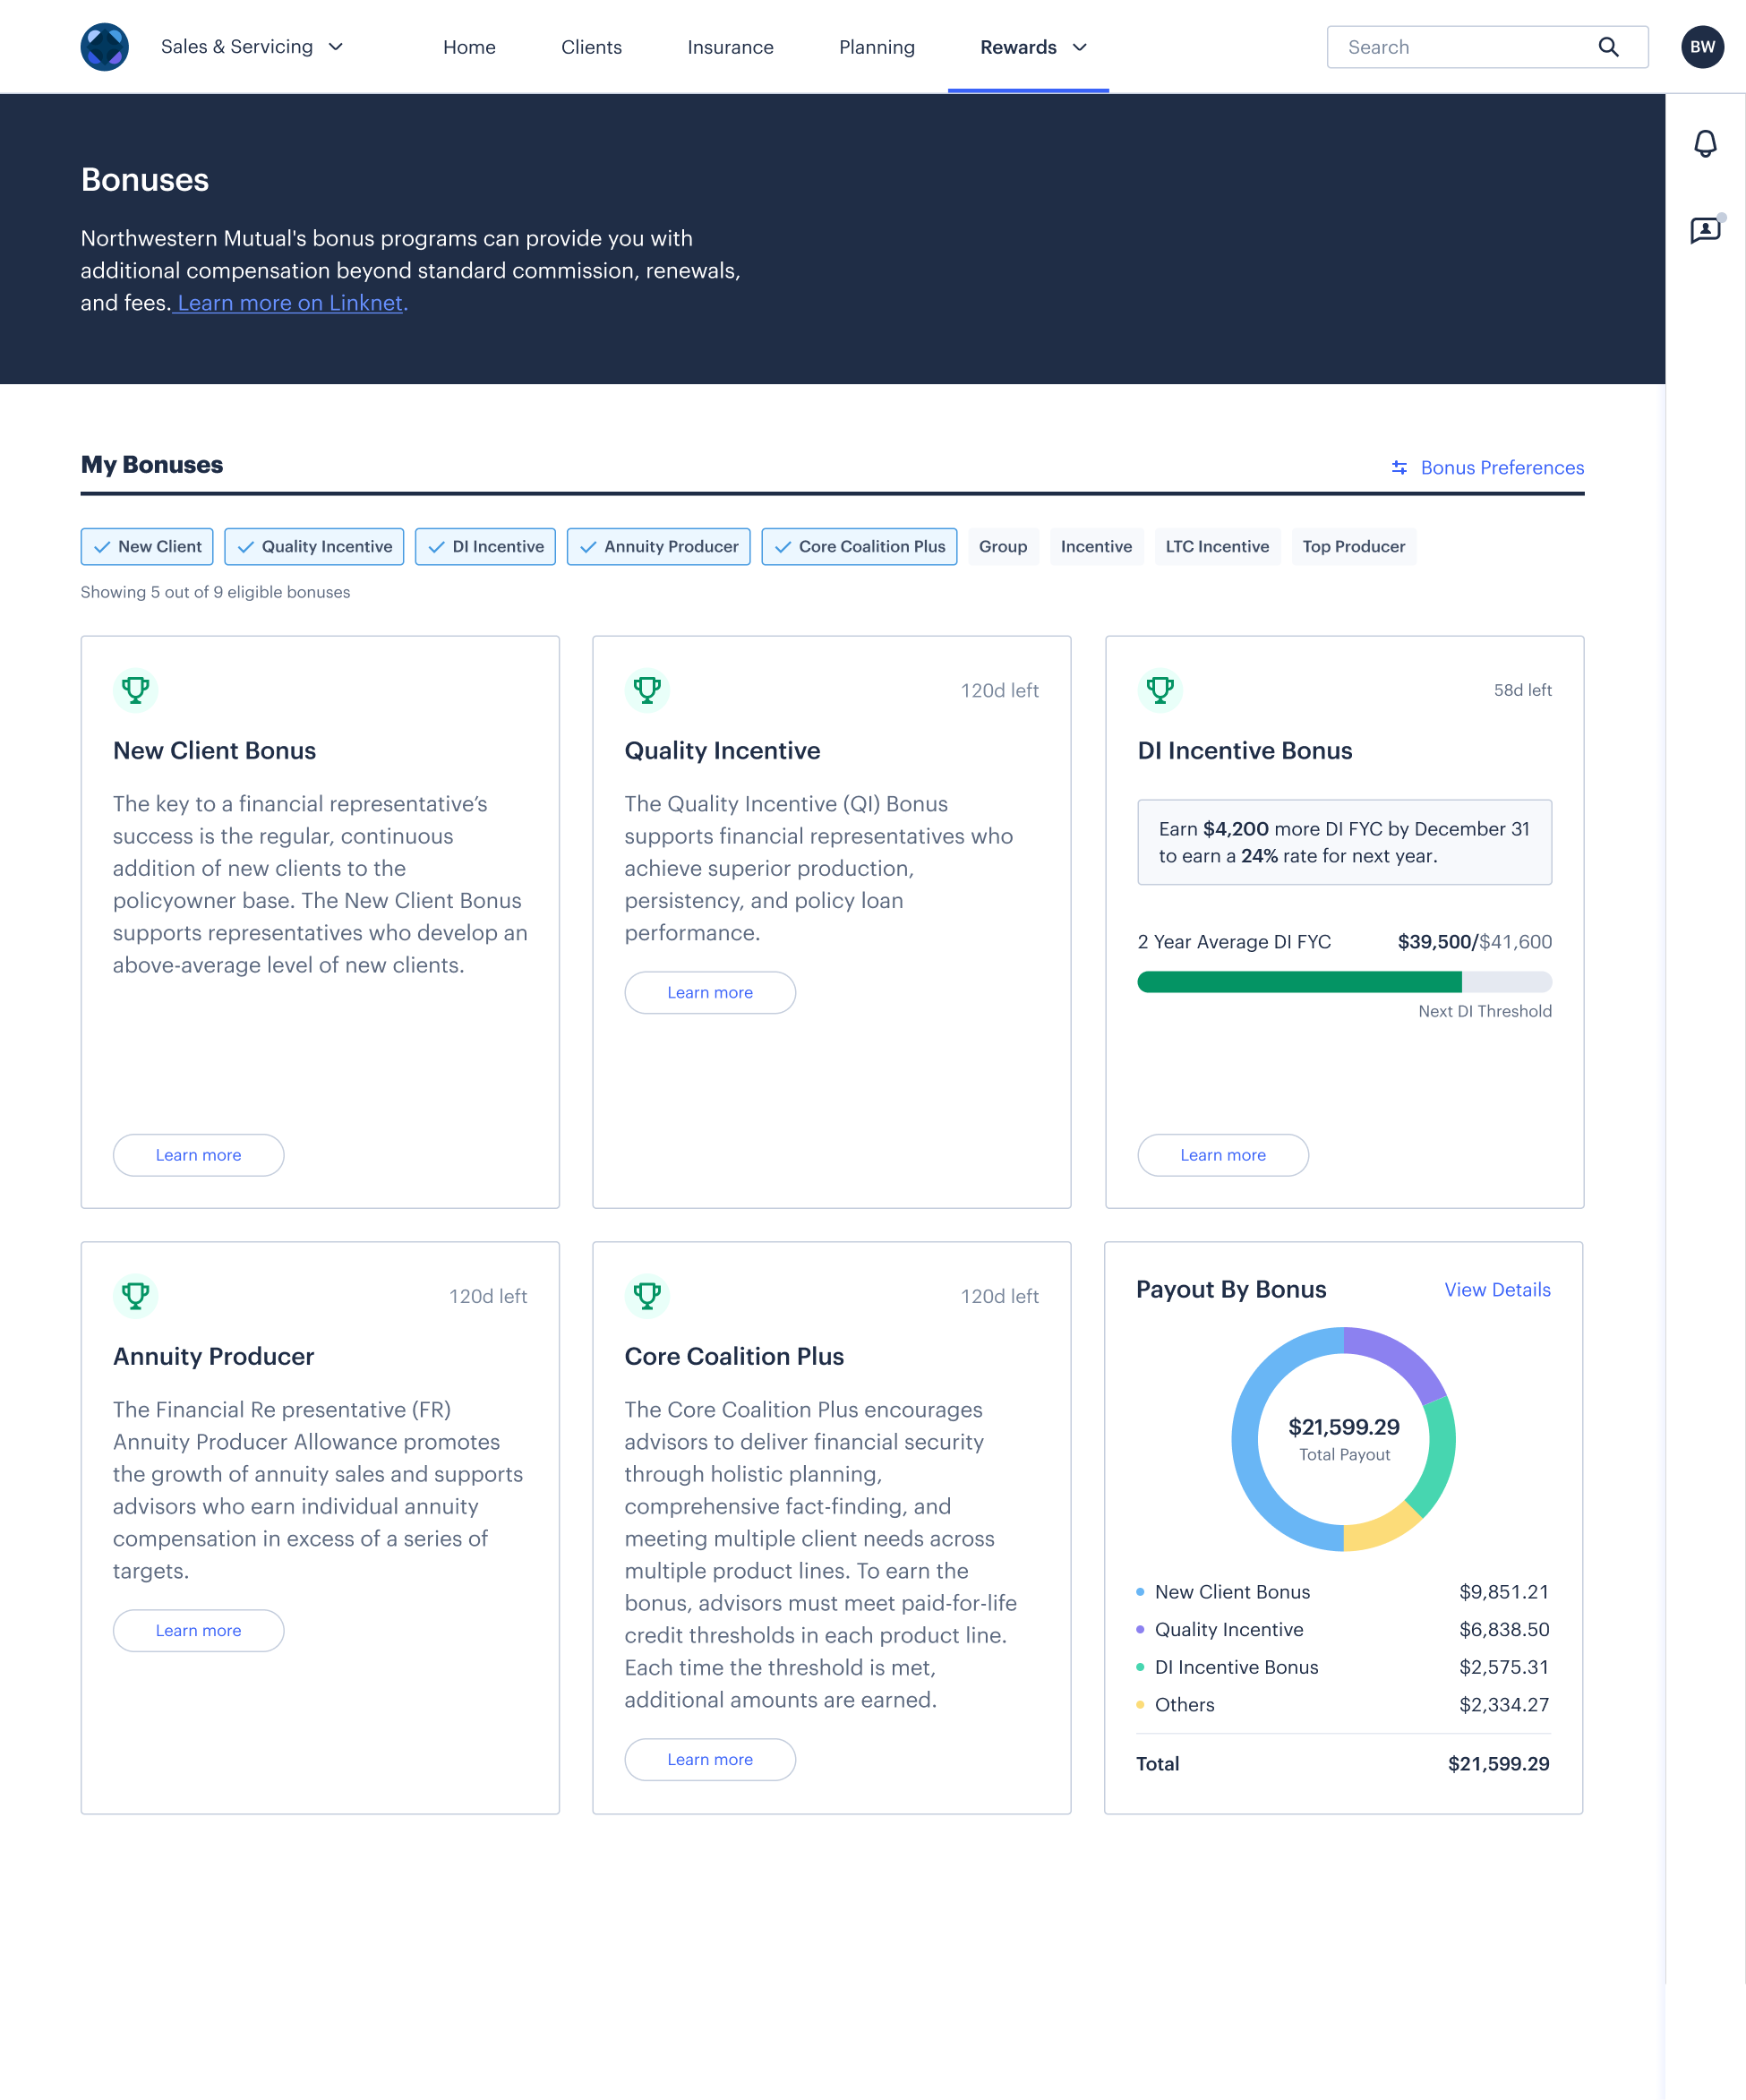
Task: Click Learn more on New Client Bonus
Action: coord(198,1155)
